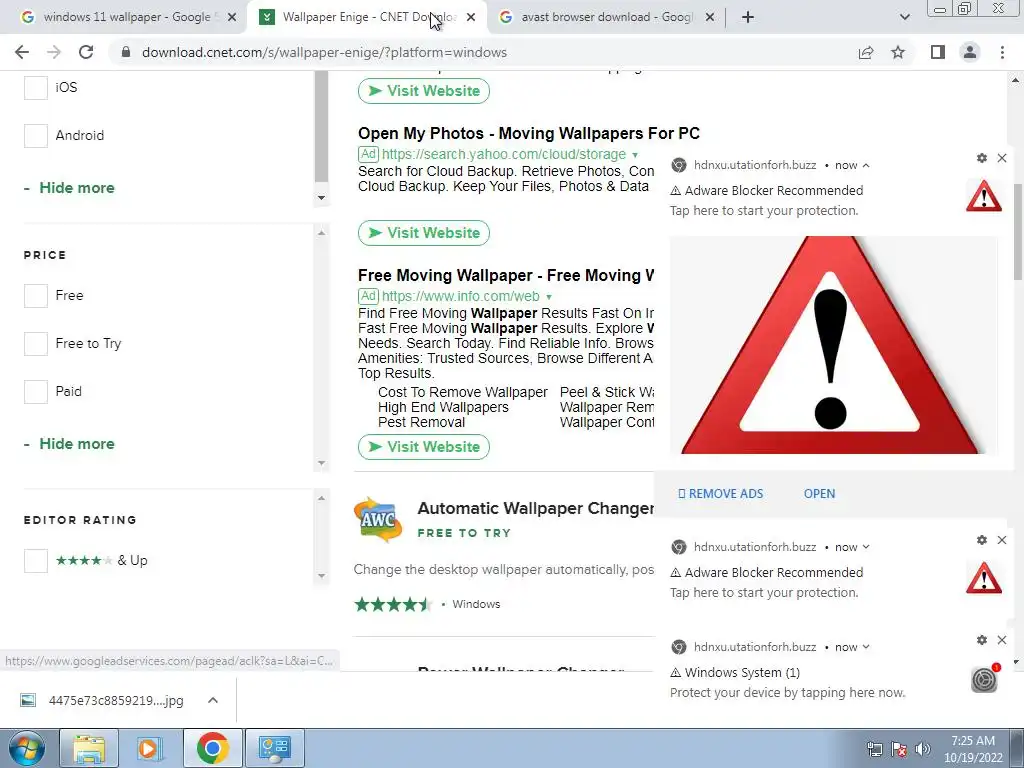Click the platform filter list scrollbar

click(321, 127)
